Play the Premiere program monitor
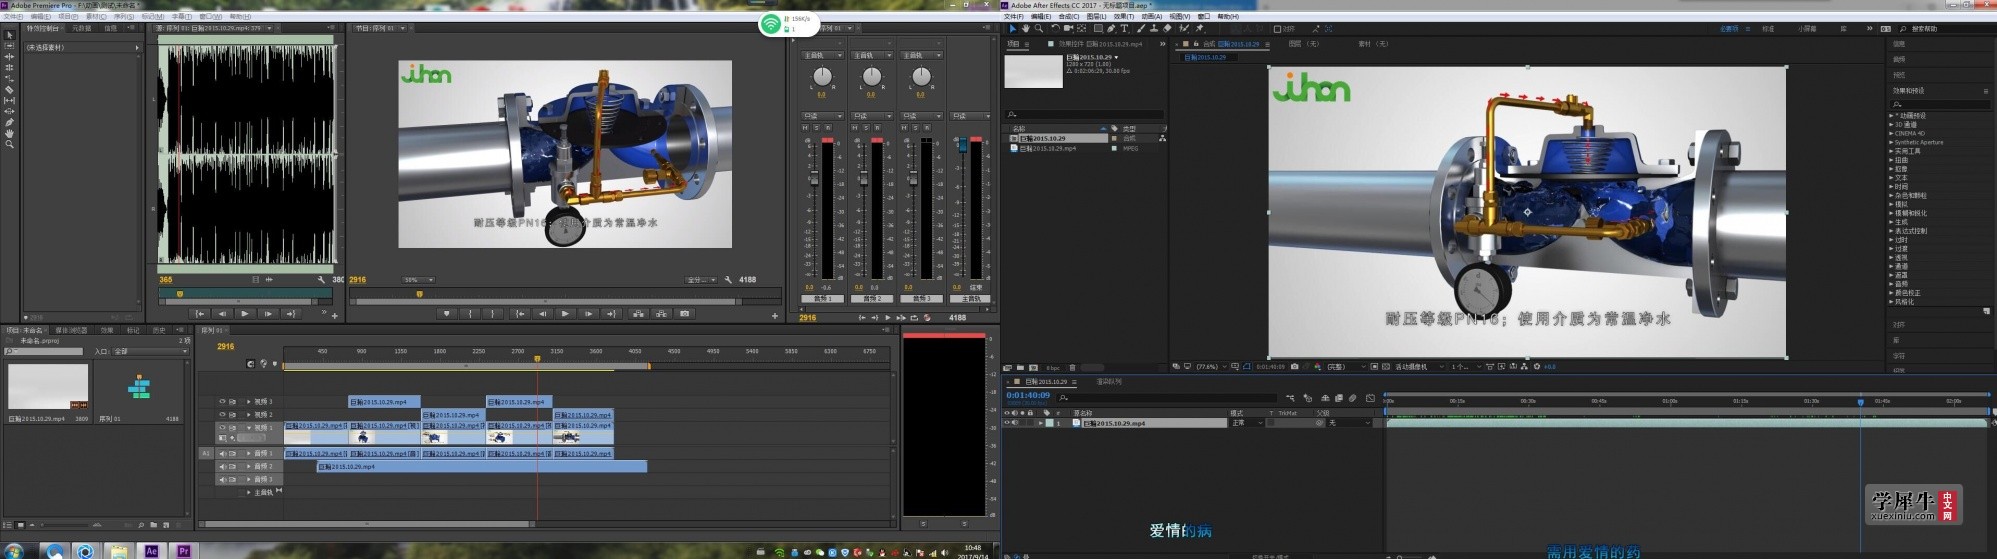Viewport: 1997px width, 559px height. coord(565,314)
